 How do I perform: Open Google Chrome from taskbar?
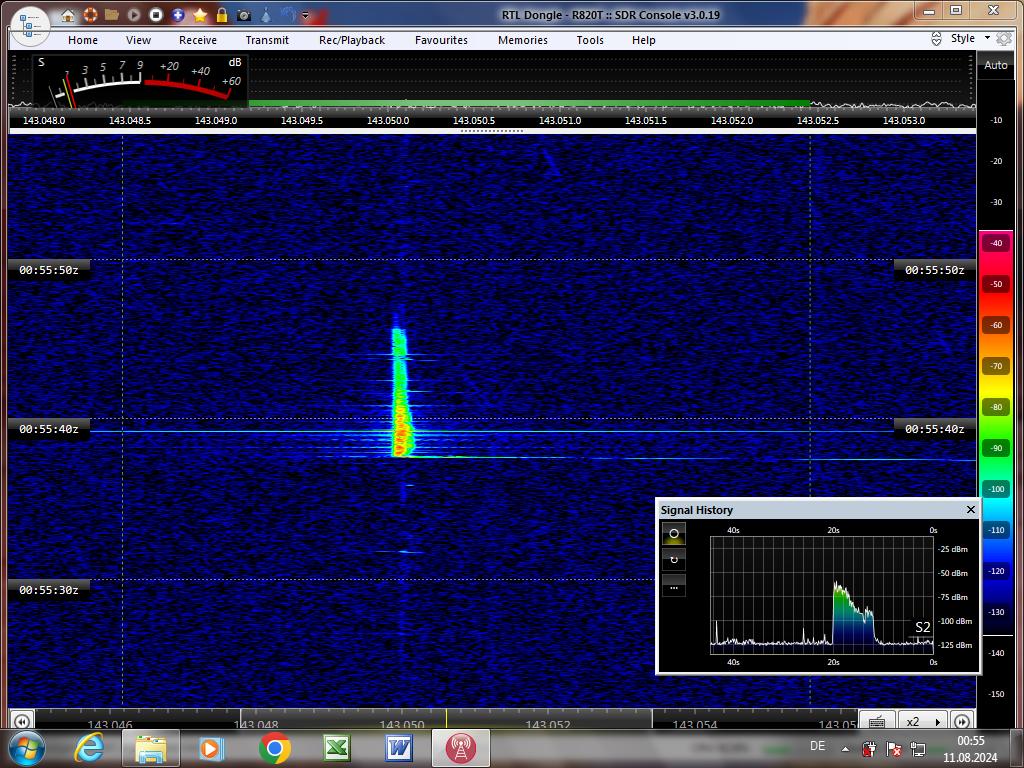pos(275,748)
